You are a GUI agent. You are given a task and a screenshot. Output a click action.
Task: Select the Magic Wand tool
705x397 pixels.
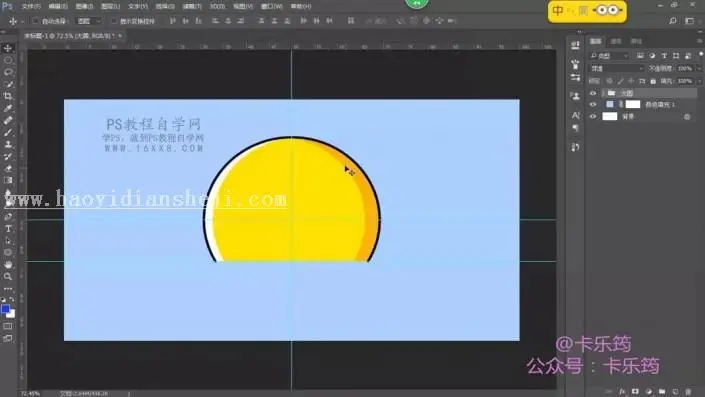pos(8,84)
